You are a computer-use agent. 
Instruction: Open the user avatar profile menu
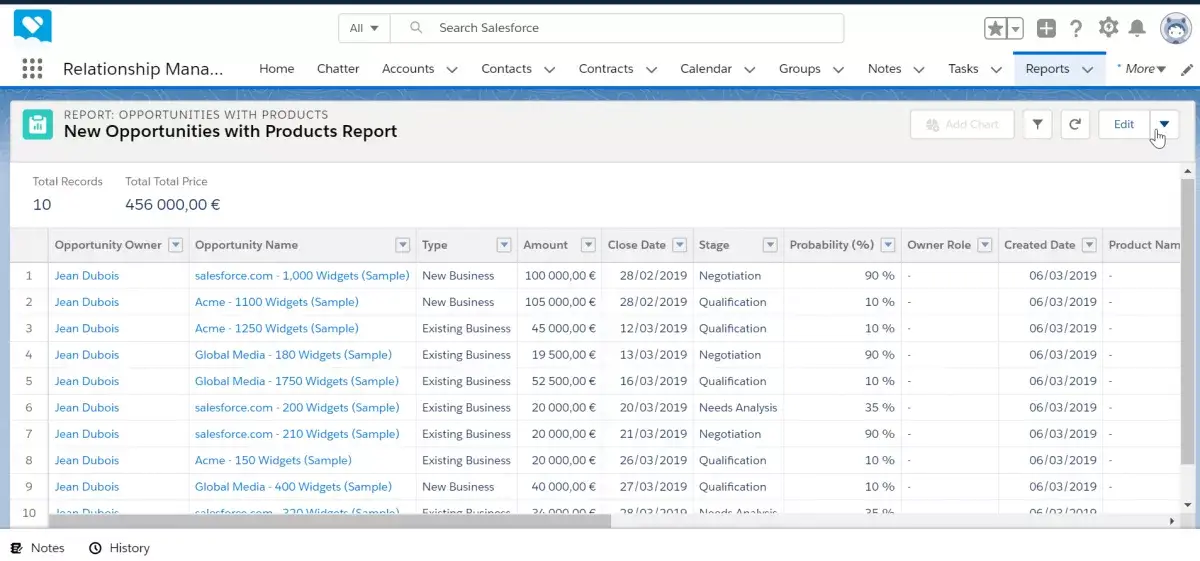(1175, 28)
